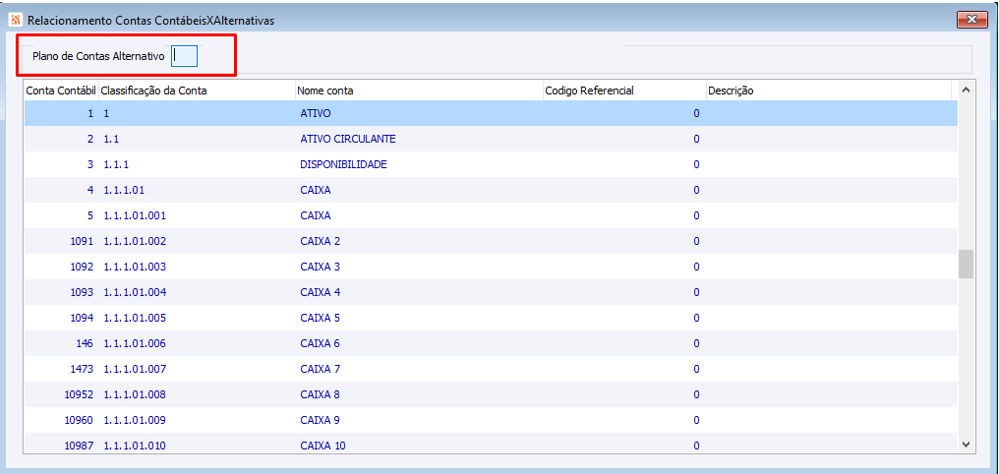
Task: Click the scroll up arrow of the table
Action: point(965,90)
